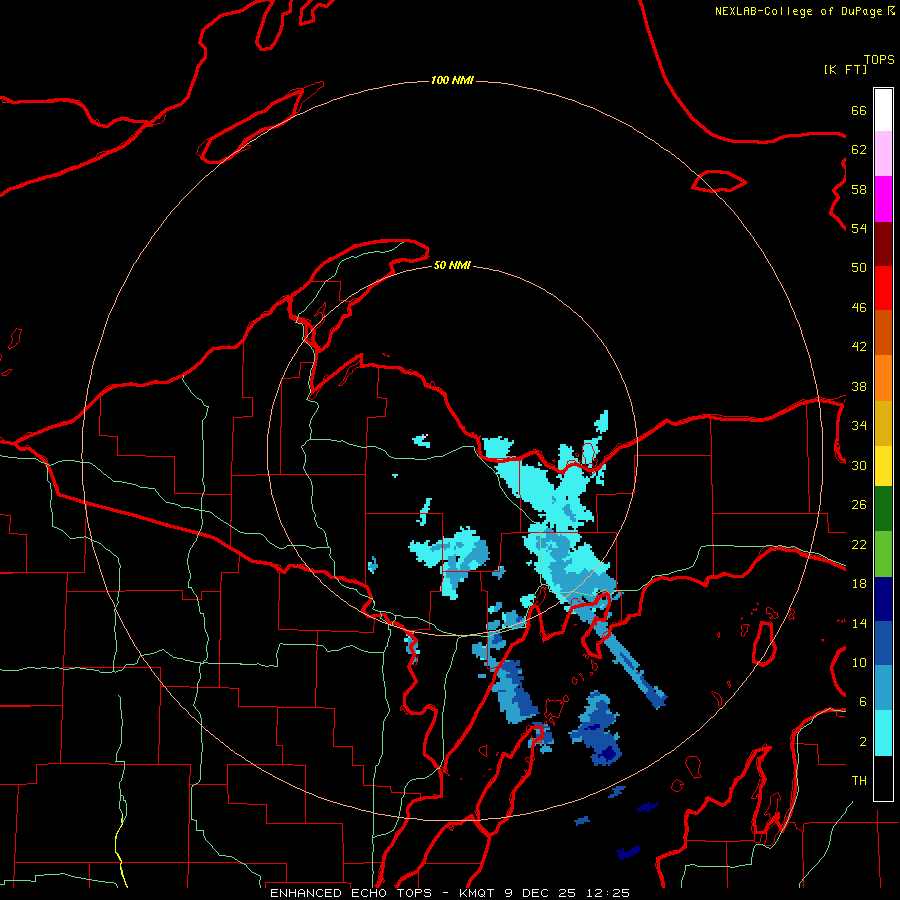Click the '6' legend value label
This screenshot has height=900, width=900.
click(863, 702)
